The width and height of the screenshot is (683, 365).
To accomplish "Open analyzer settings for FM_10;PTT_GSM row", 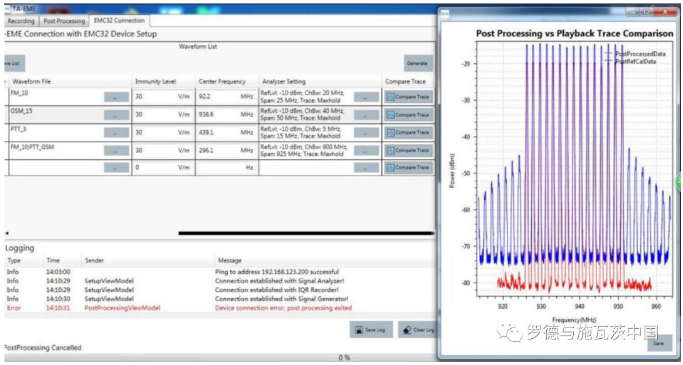I will coord(366,150).
